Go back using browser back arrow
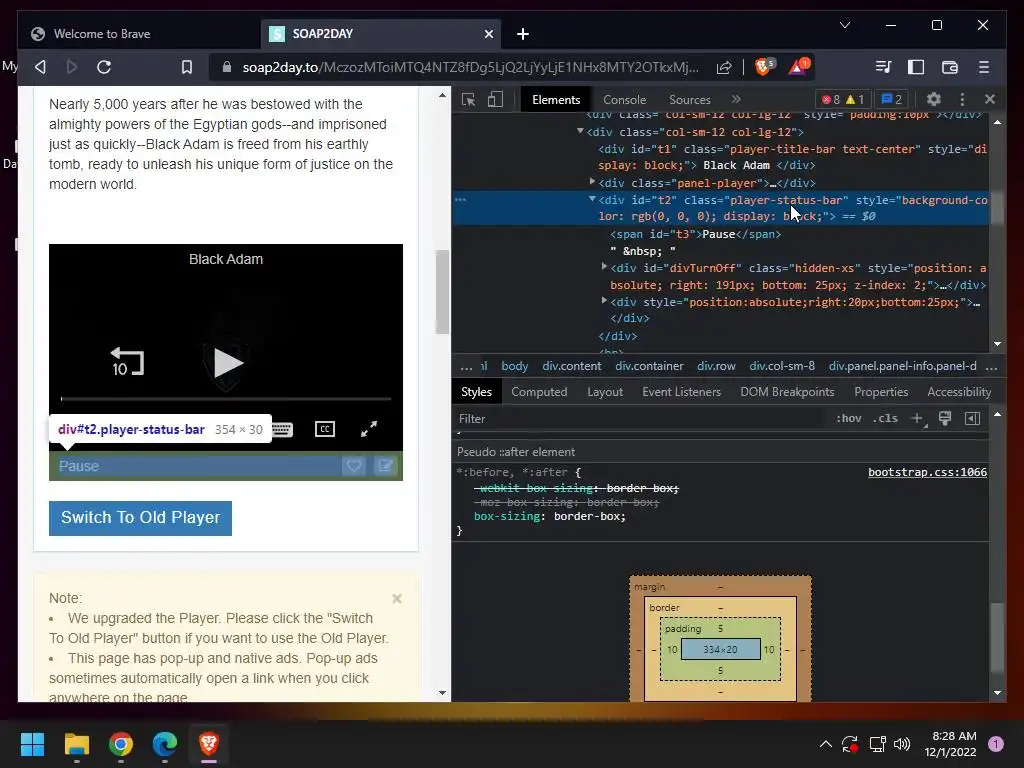1024x768 pixels. [x=40, y=67]
